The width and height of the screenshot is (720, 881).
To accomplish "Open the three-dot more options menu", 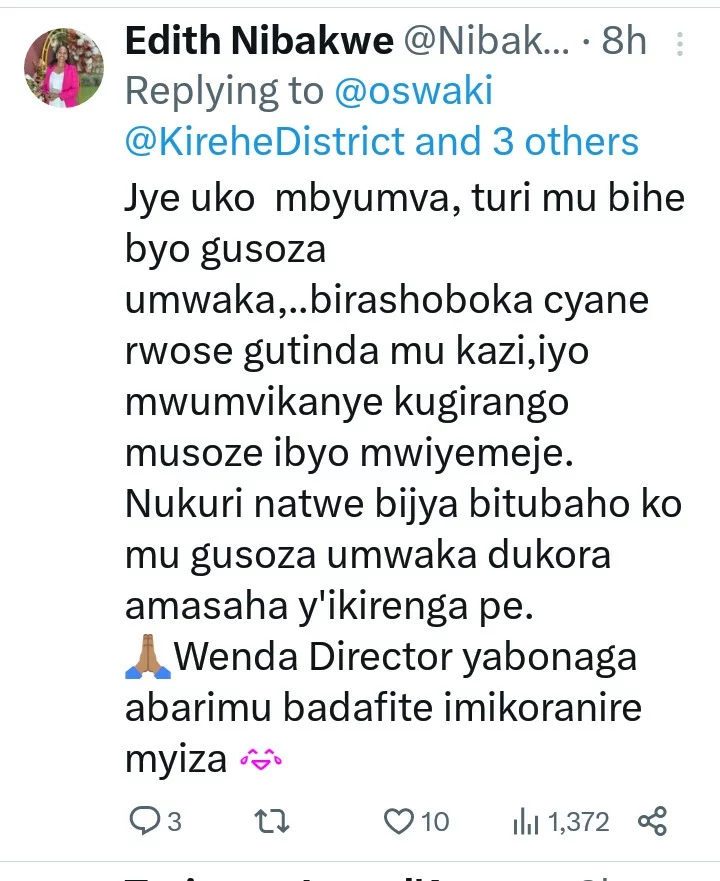I will [x=680, y=44].
